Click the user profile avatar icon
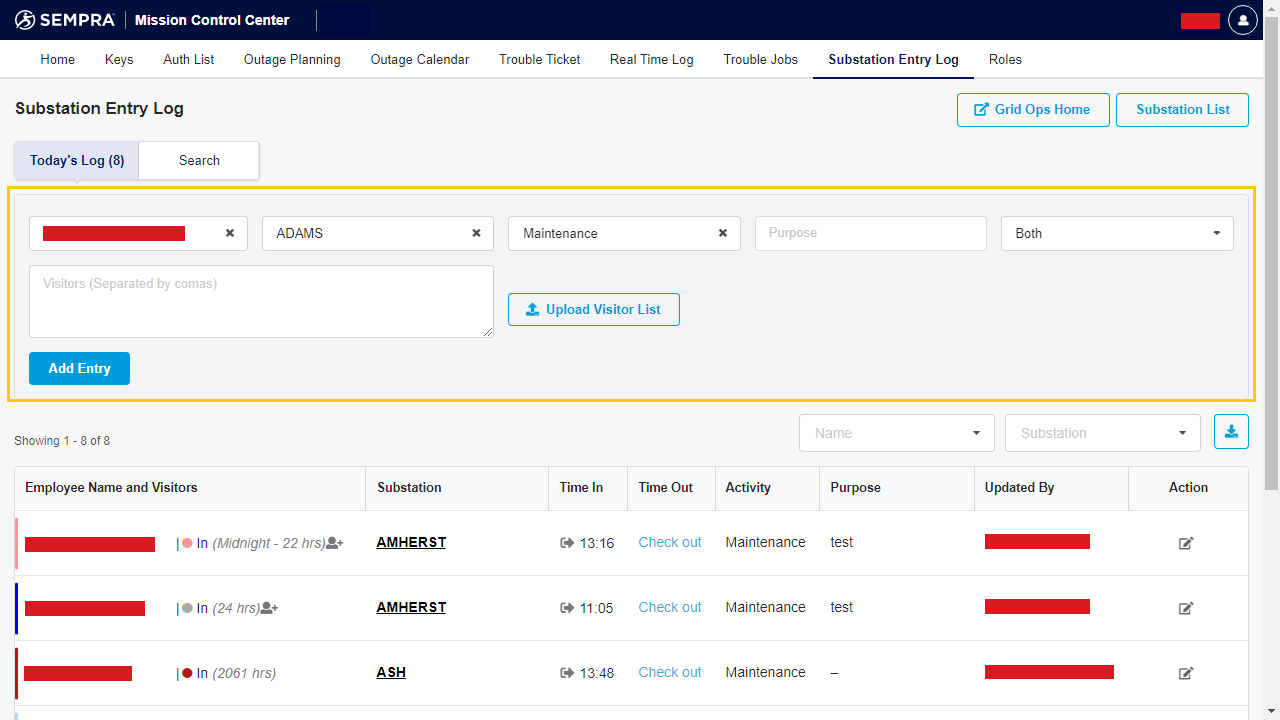 1242,20
